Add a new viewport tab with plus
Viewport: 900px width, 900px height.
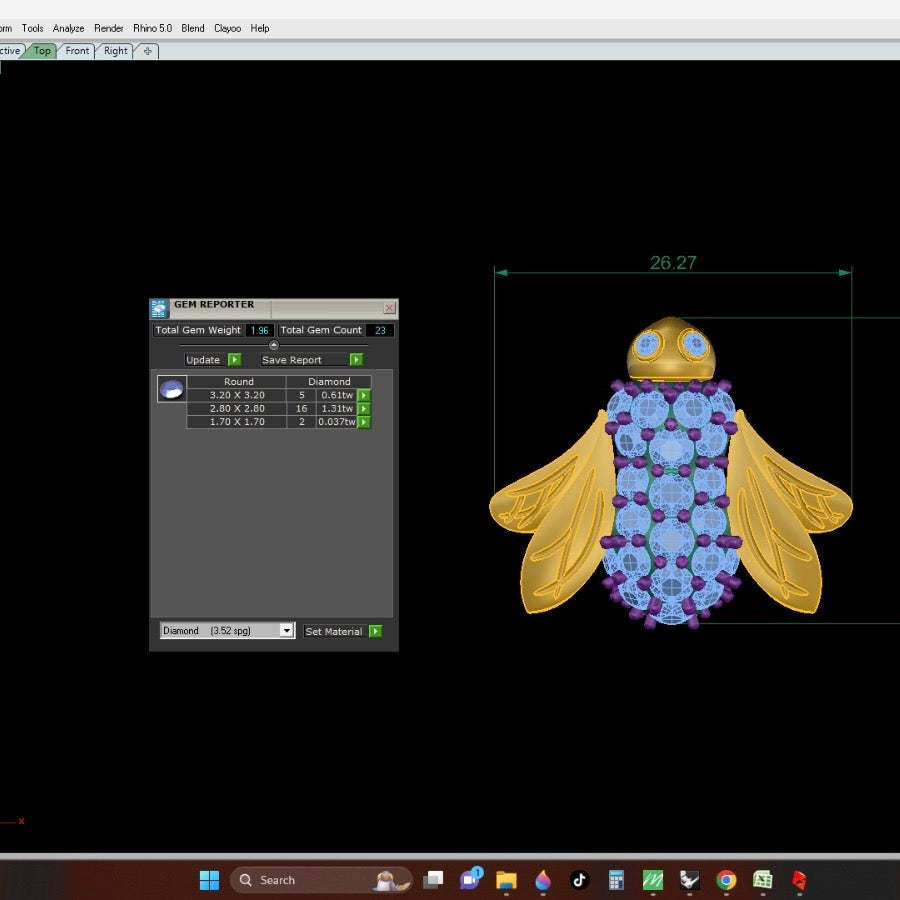click(148, 51)
